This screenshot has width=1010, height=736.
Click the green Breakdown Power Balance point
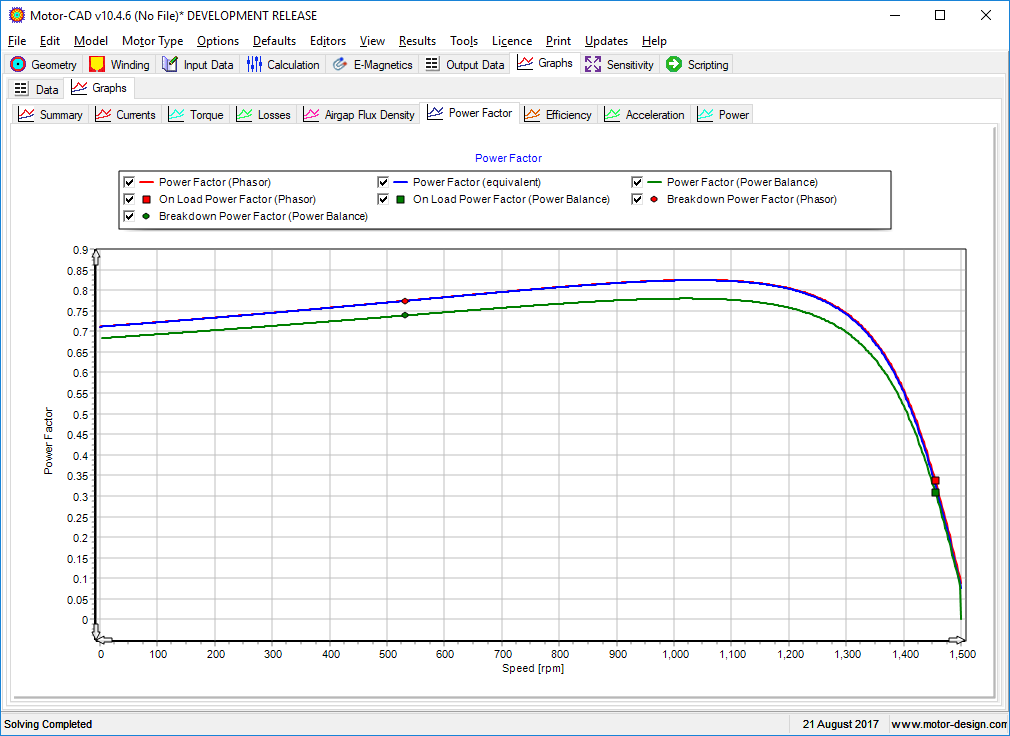coord(405,315)
